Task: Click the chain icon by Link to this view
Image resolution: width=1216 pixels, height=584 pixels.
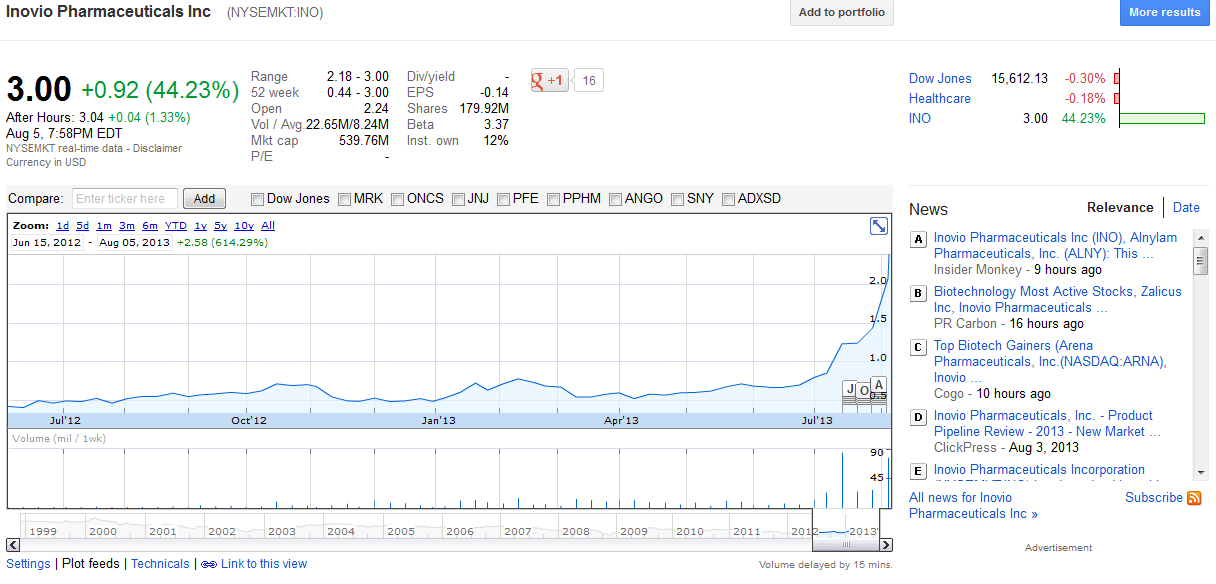Action: (208, 564)
